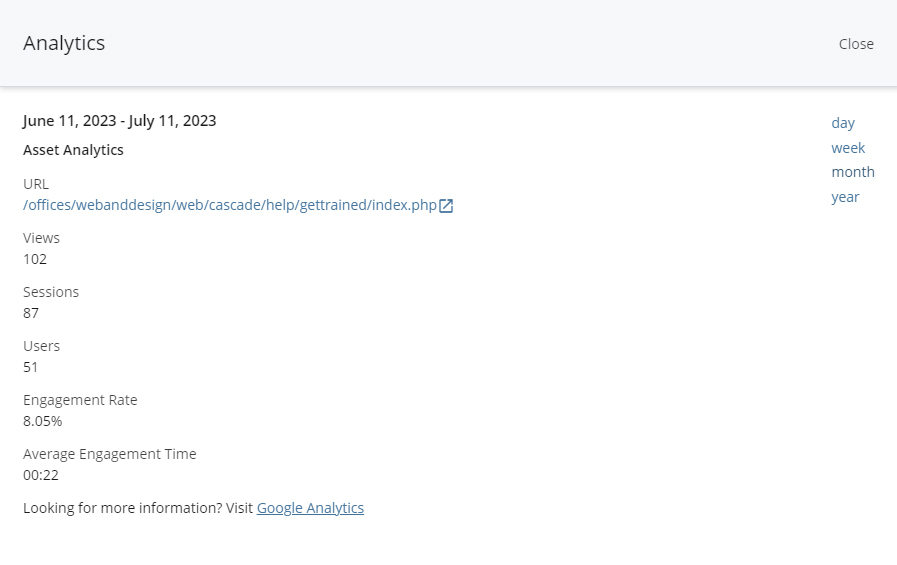
Task: Click the Analytics panel title
Action: click(x=64, y=43)
